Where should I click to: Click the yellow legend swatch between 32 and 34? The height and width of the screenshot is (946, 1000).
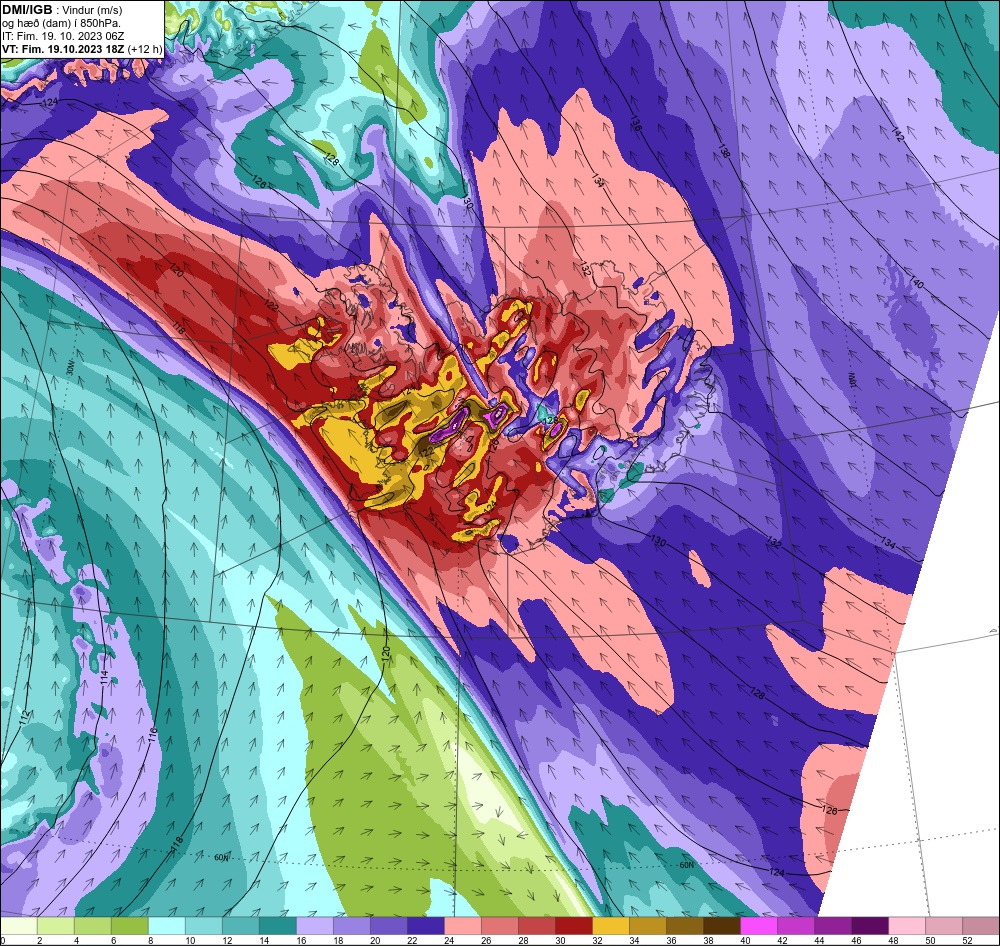pyautogui.click(x=611, y=926)
